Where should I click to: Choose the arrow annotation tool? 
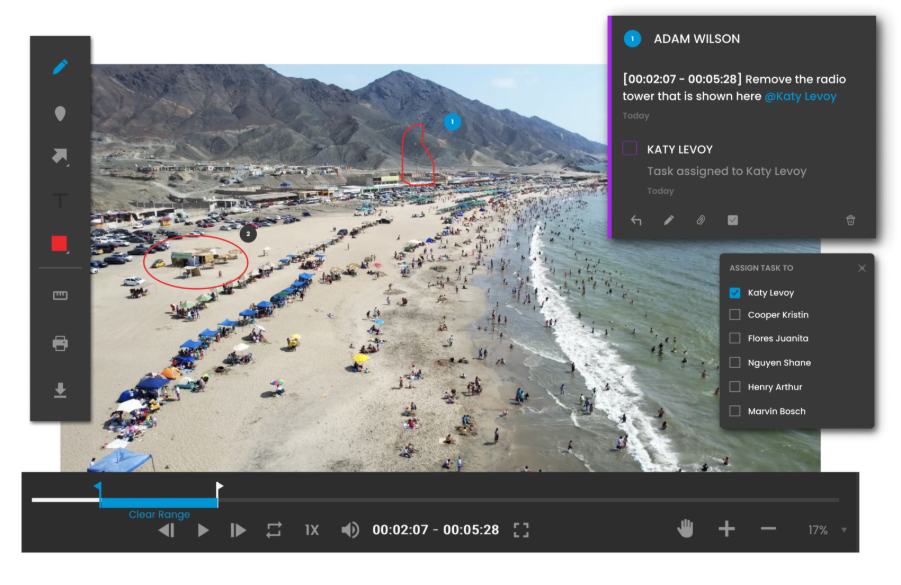(60, 157)
